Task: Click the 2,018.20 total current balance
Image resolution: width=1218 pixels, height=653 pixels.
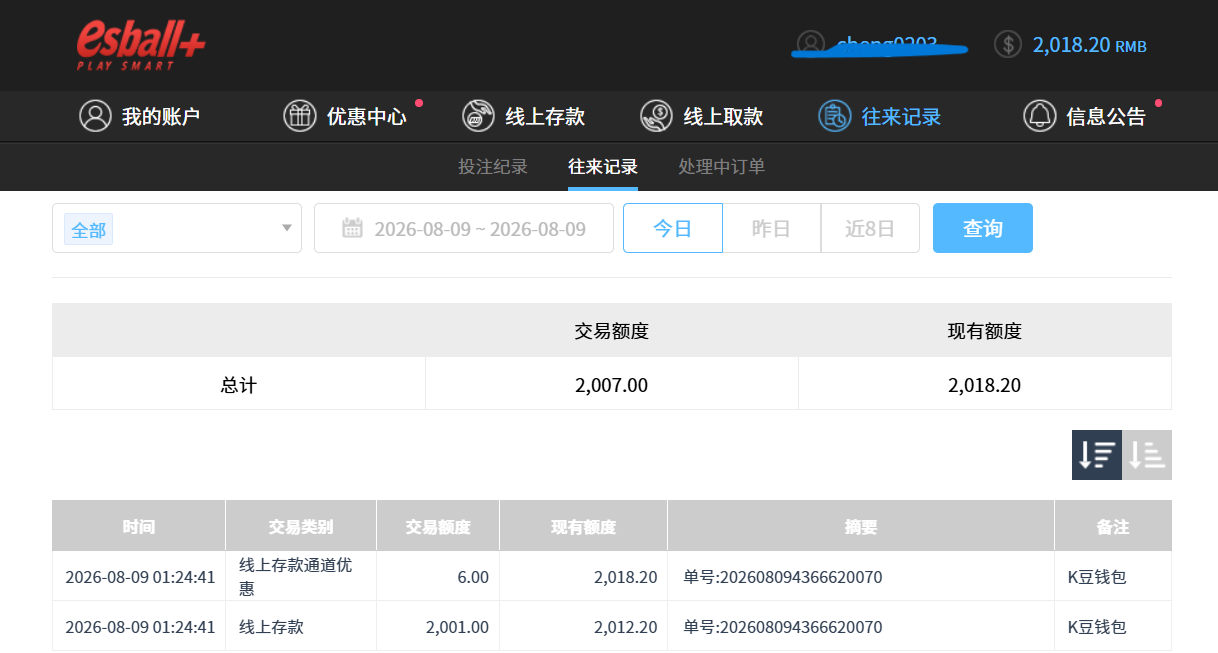Action: click(x=985, y=384)
